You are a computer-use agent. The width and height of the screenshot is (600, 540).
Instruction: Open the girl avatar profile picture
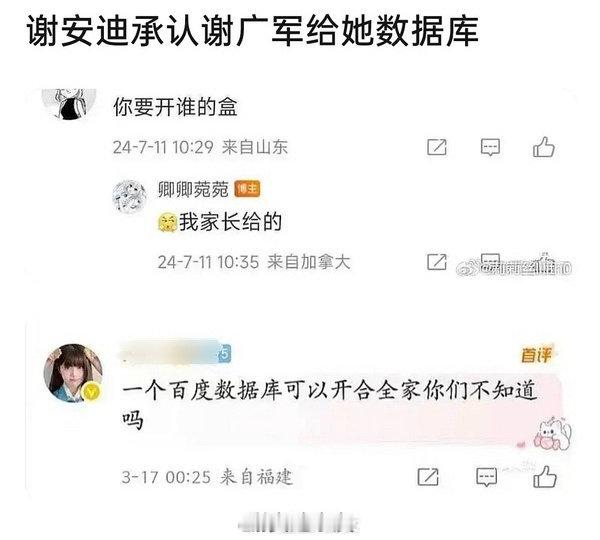coord(73,374)
